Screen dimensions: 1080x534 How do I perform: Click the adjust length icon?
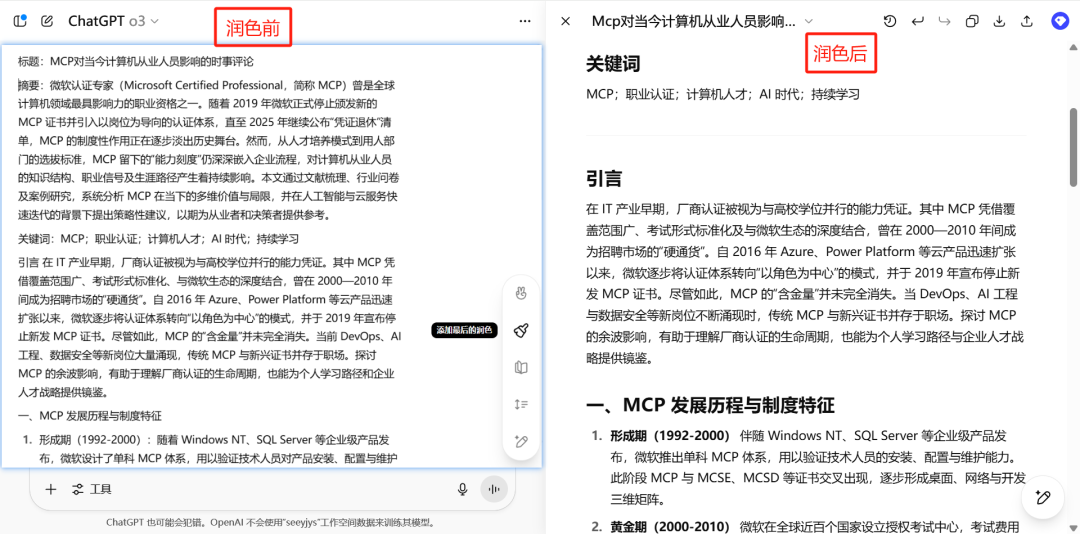pyautogui.click(x=521, y=404)
